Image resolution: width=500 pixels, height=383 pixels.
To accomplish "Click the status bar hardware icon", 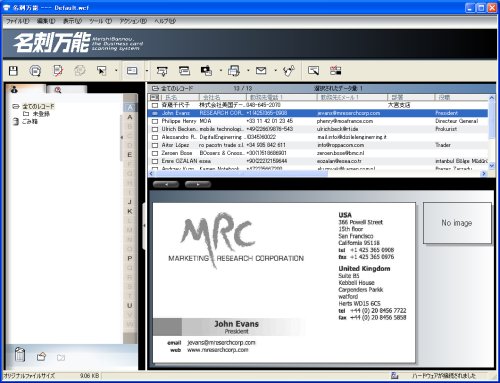I will [395, 376].
